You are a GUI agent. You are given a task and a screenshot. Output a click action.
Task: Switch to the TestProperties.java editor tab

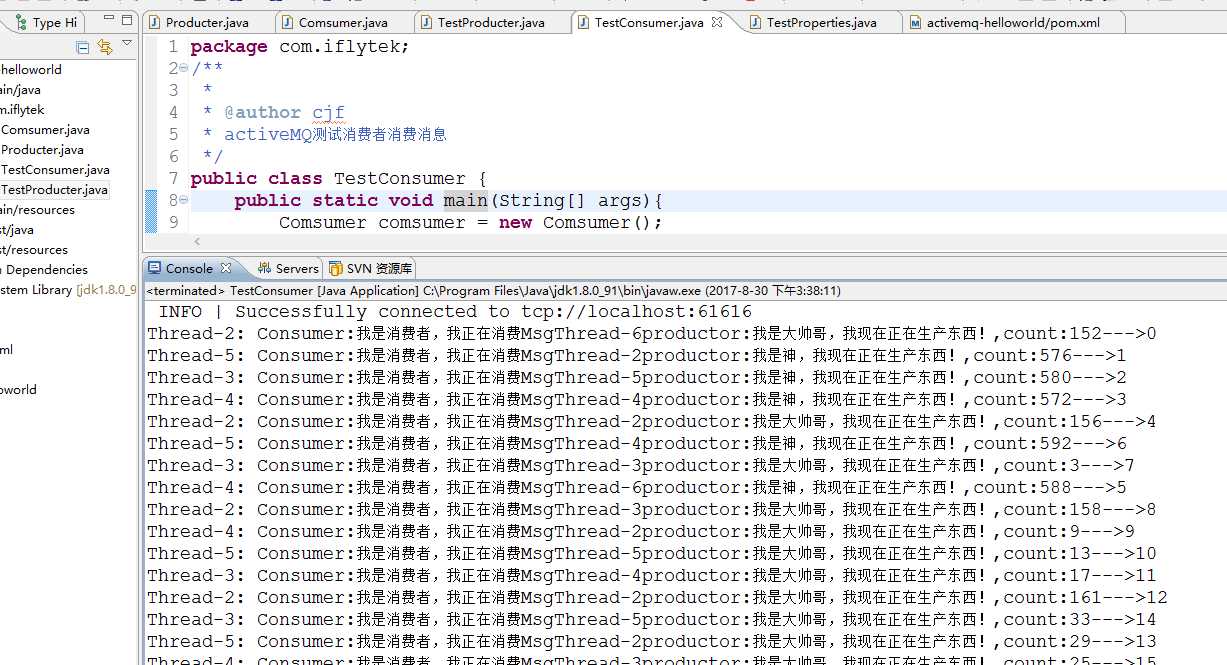tap(821, 22)
